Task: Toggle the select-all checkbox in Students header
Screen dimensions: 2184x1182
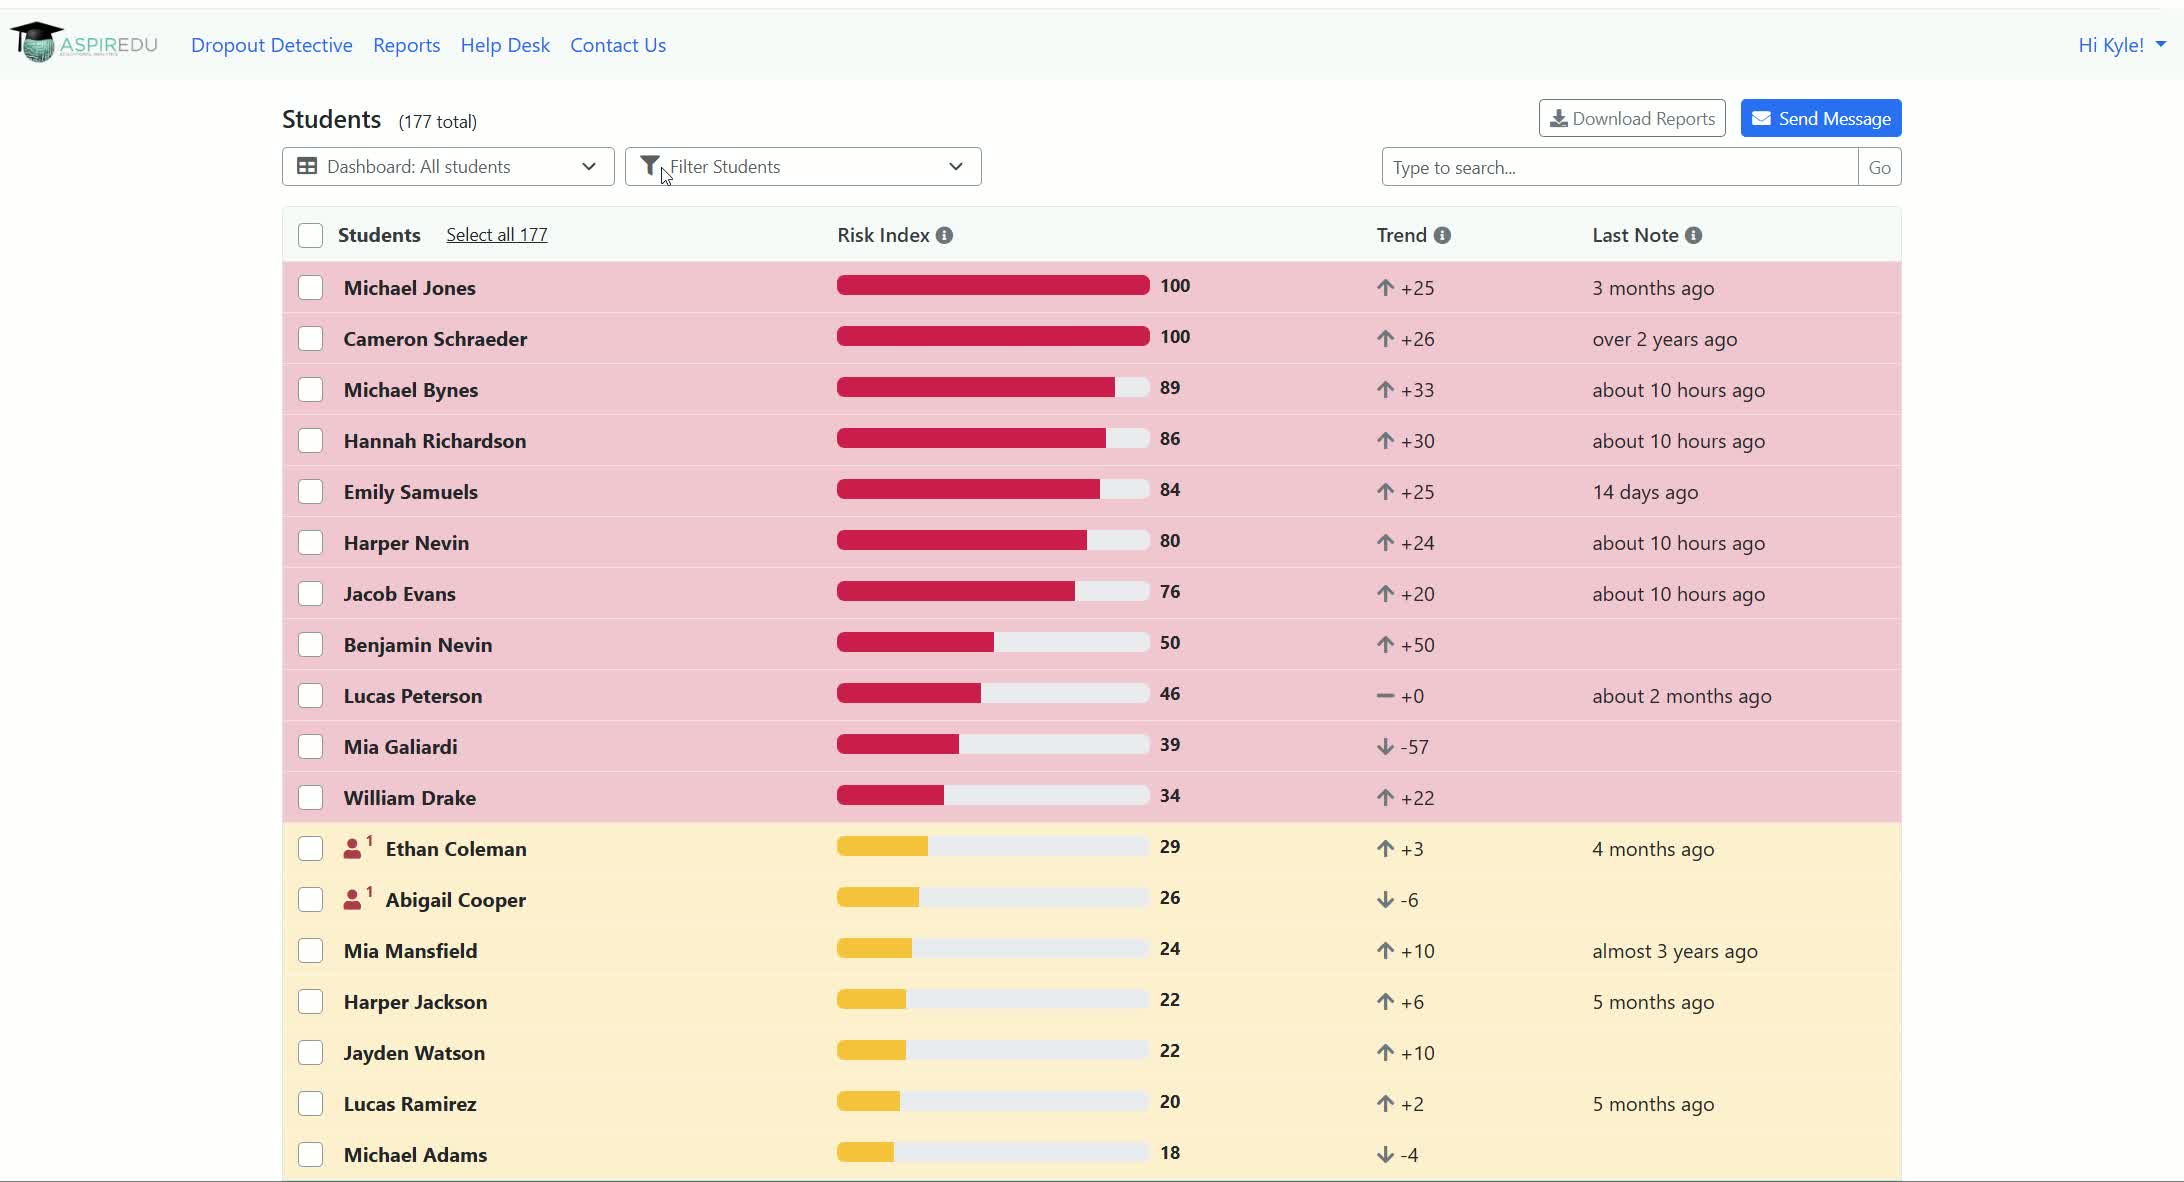Action: [x=310, y=235]
